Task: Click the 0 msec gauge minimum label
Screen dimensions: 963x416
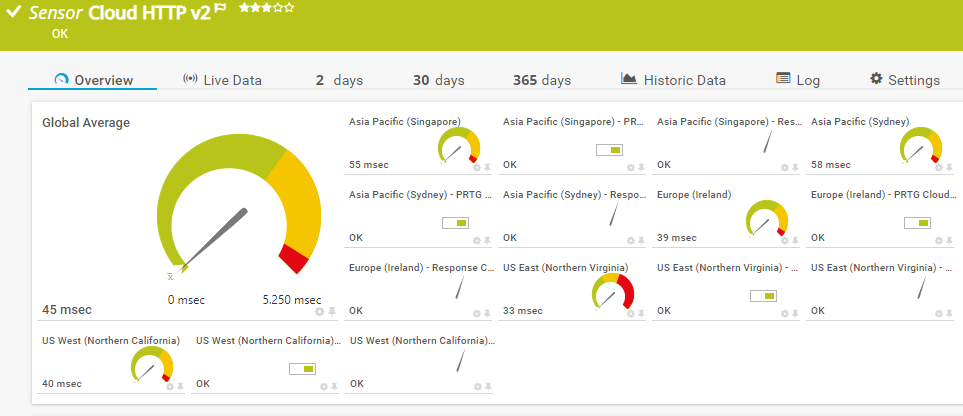Action: pyautogui.click(x=186, y=300)
